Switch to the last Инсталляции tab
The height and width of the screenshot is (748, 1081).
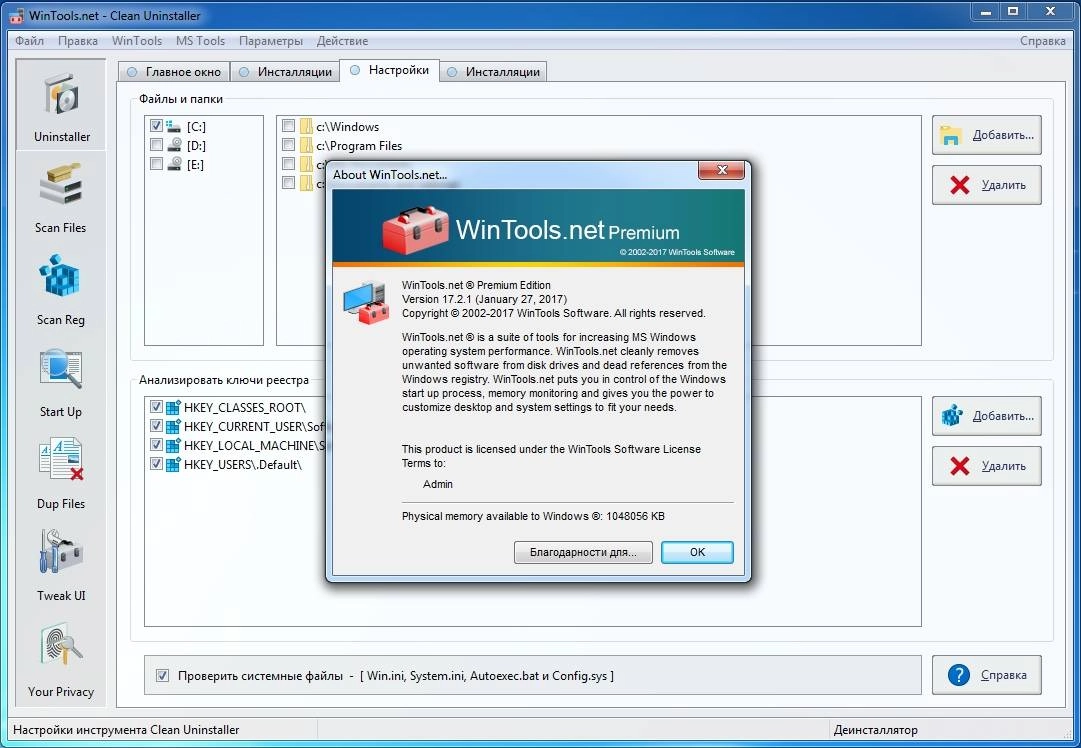click(x=493, y=72)
